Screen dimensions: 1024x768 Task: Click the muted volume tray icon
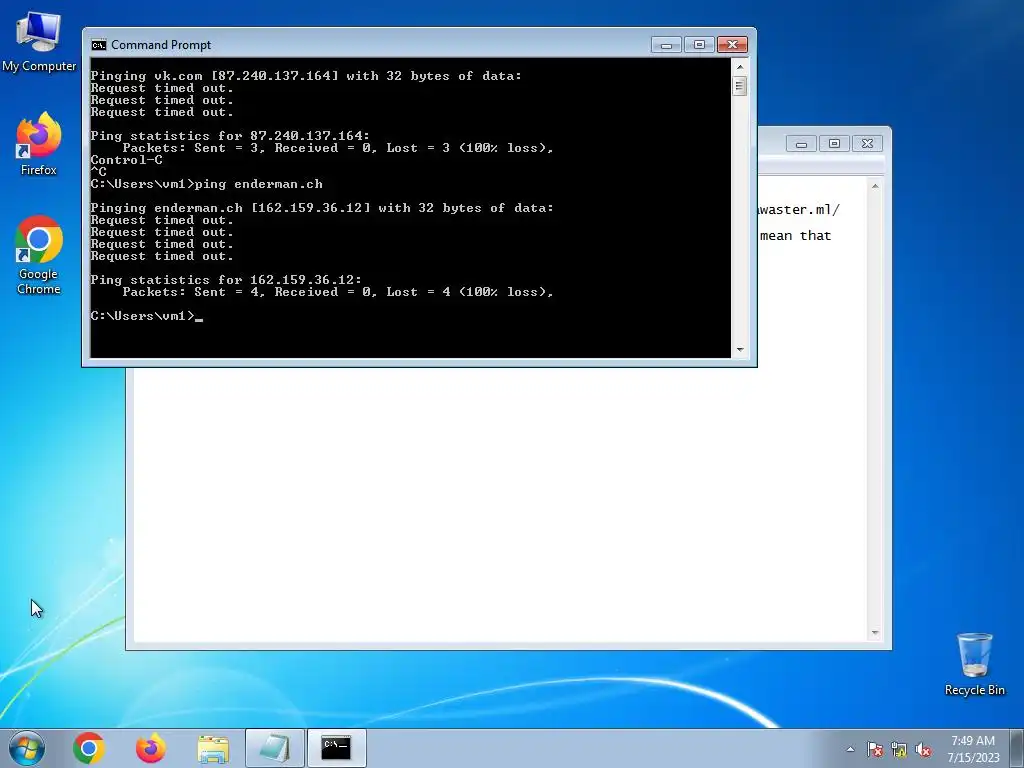(923, 749)
